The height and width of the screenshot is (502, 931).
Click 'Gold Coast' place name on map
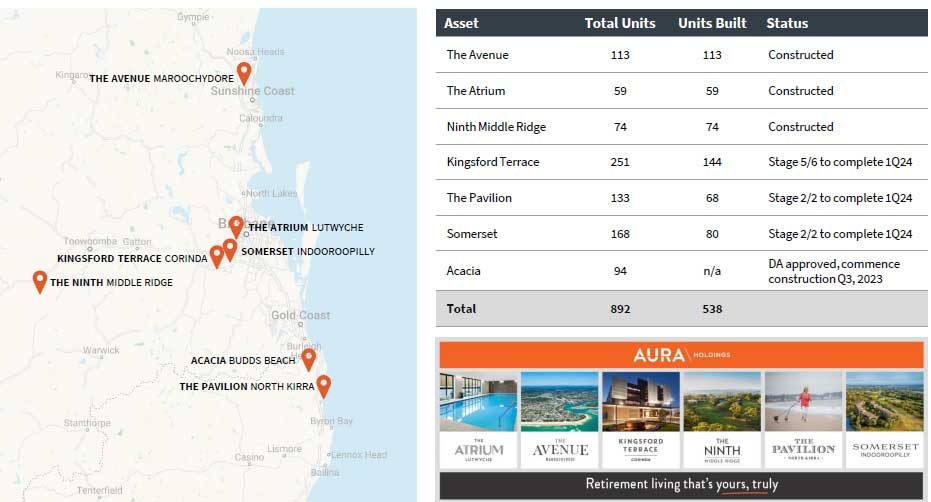pos(300,315)
